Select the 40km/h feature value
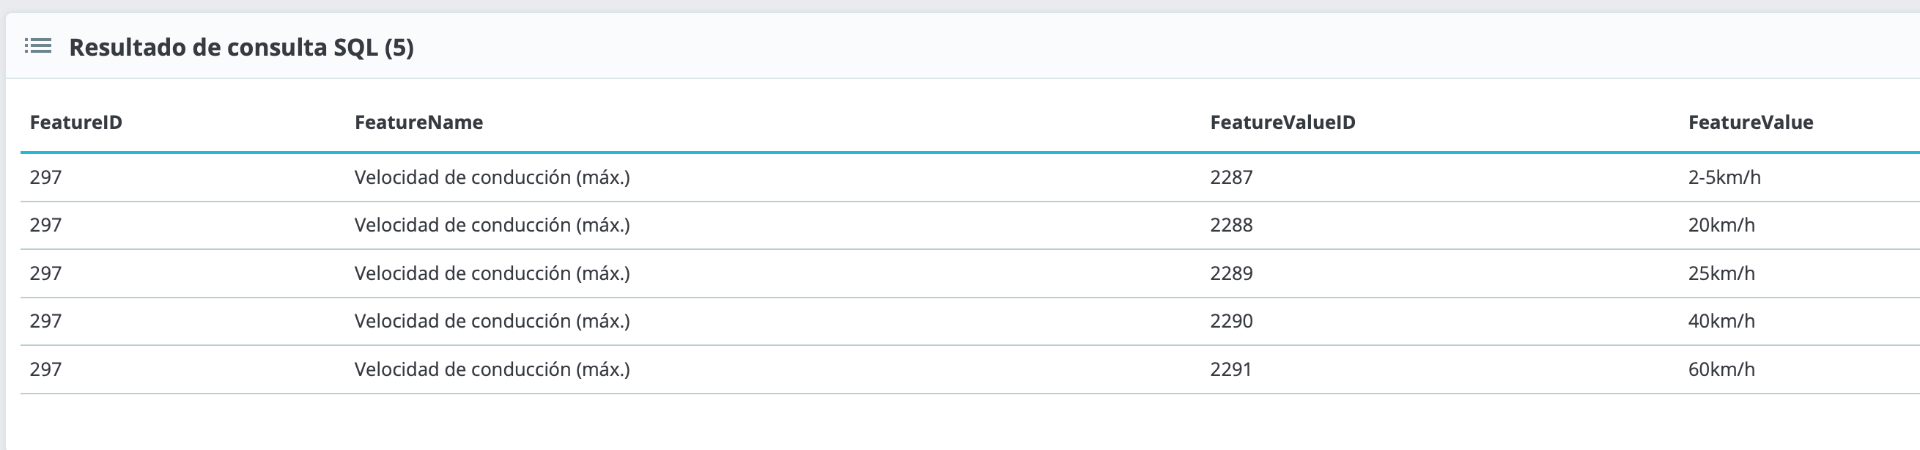Image resolution: width=1920 pixels, height=450 pixels. (x=1721, y=321)
